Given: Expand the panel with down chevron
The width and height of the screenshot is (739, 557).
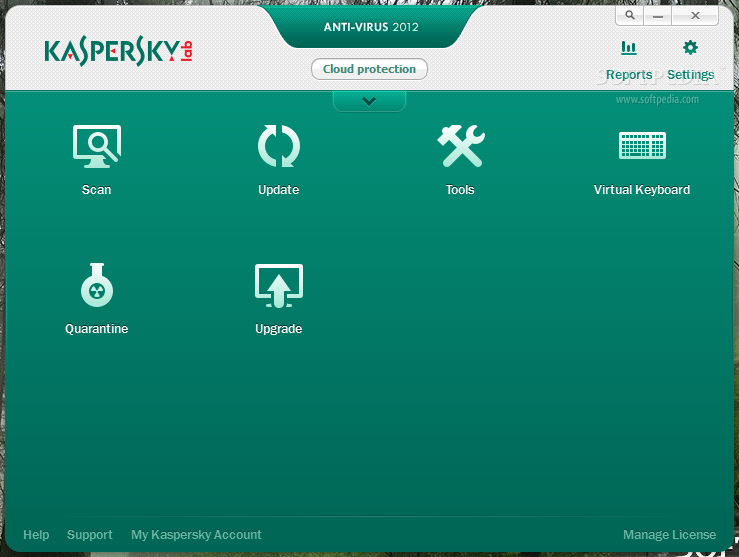Looking at the screenshot, I should pyautogui.click(x=369, y=101).
